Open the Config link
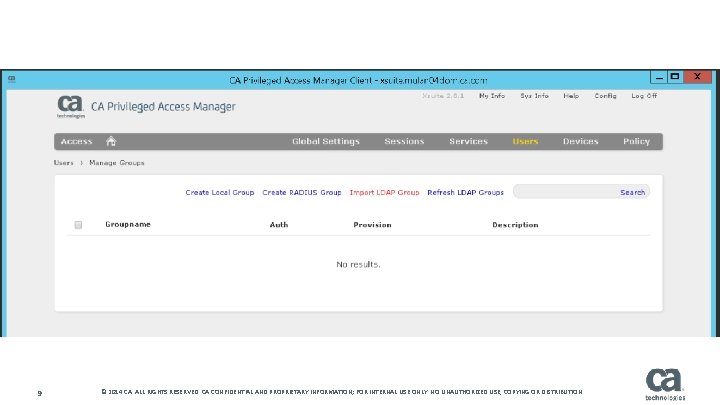720x405 pixels. (605, 96)
